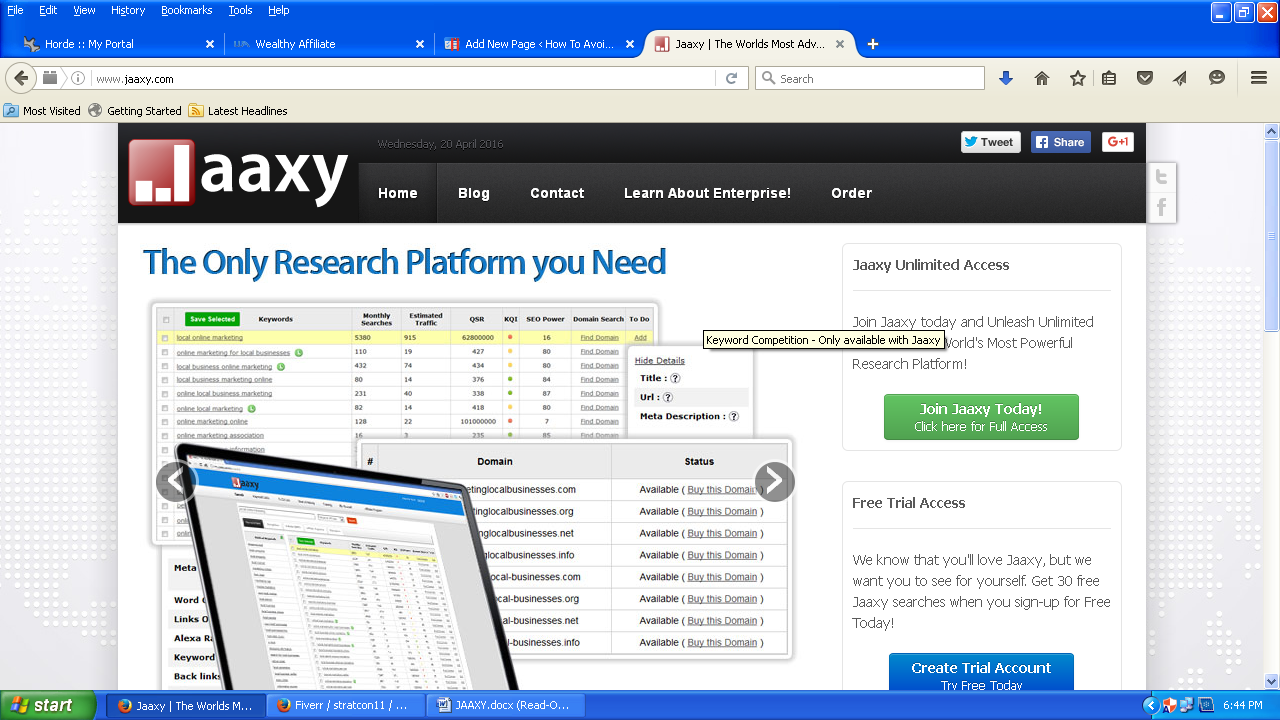The image size is (1280, 720).
Task: Open the Latest Headlines feed bookmark
Action: pos(238,111)
